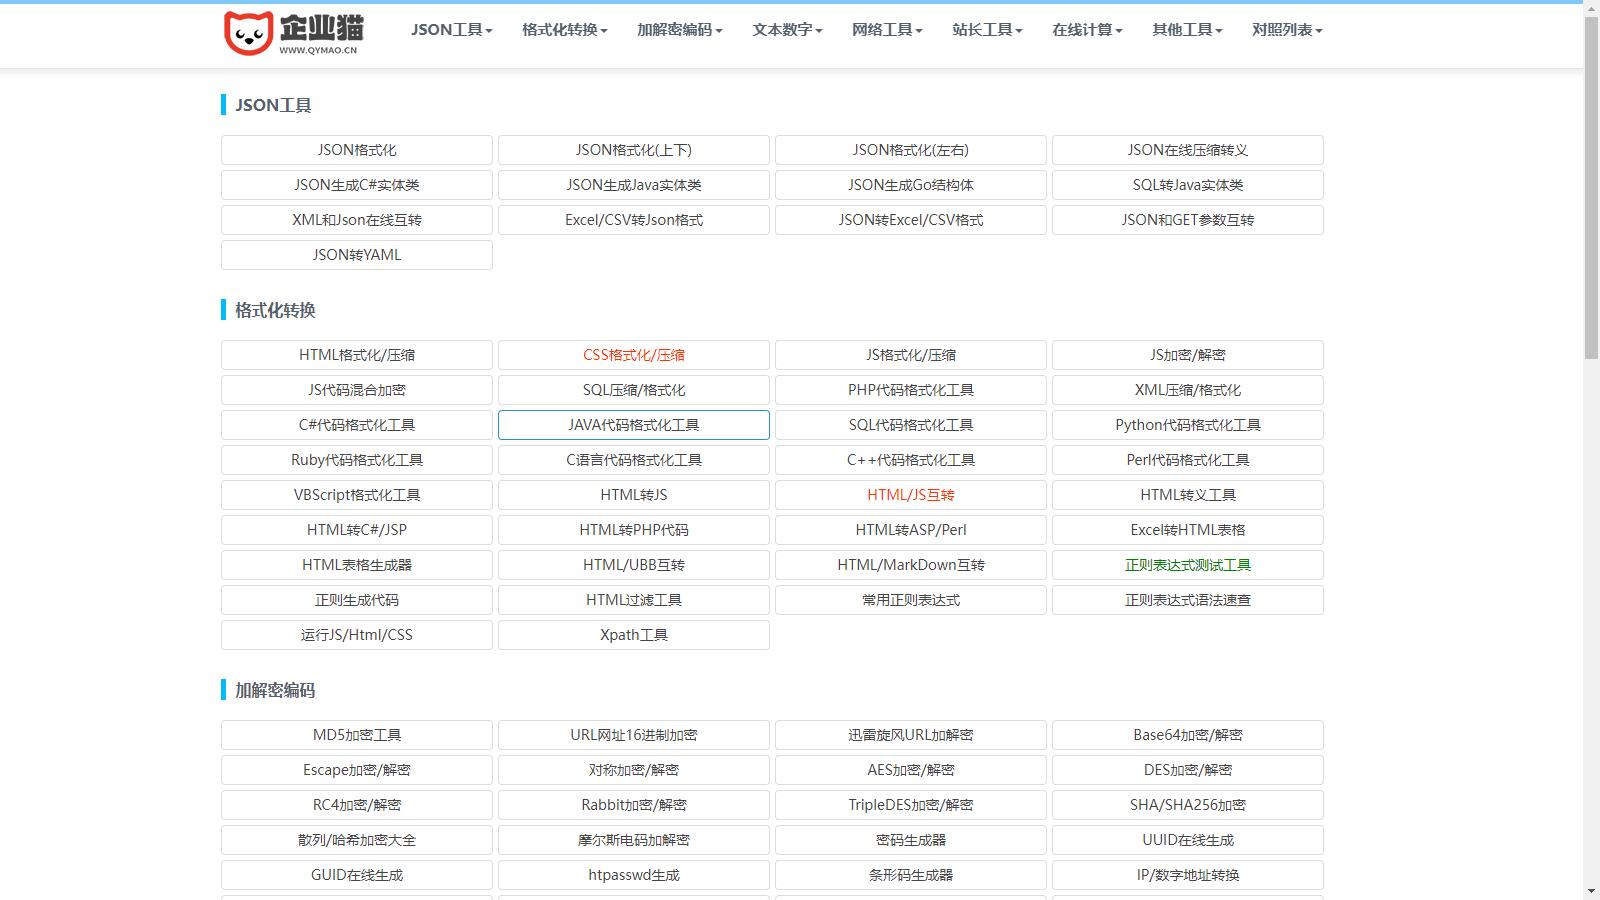Open the CSS格式化/压缩 link
Screen dimensions: 1600x900
(x=634, y=355)
